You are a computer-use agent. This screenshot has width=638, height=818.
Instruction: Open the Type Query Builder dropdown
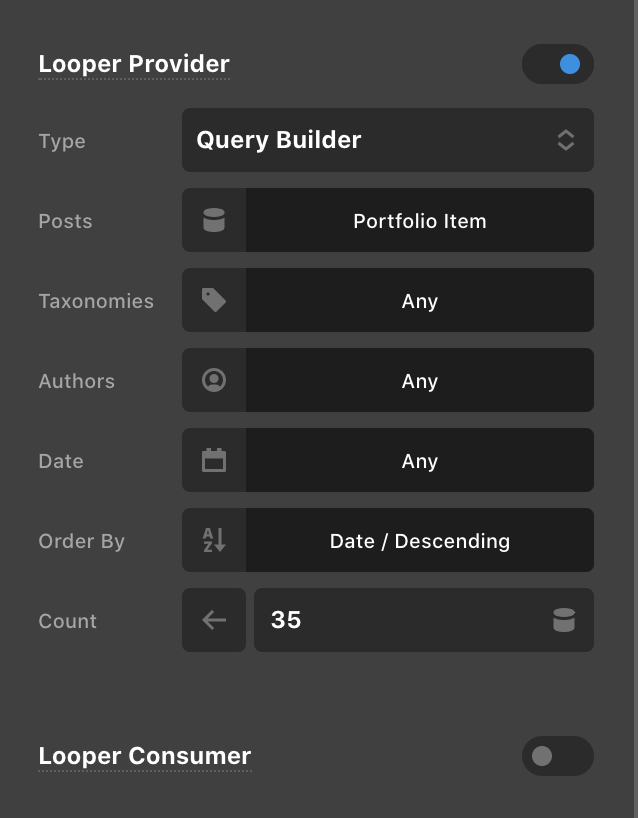pos(388,140)
